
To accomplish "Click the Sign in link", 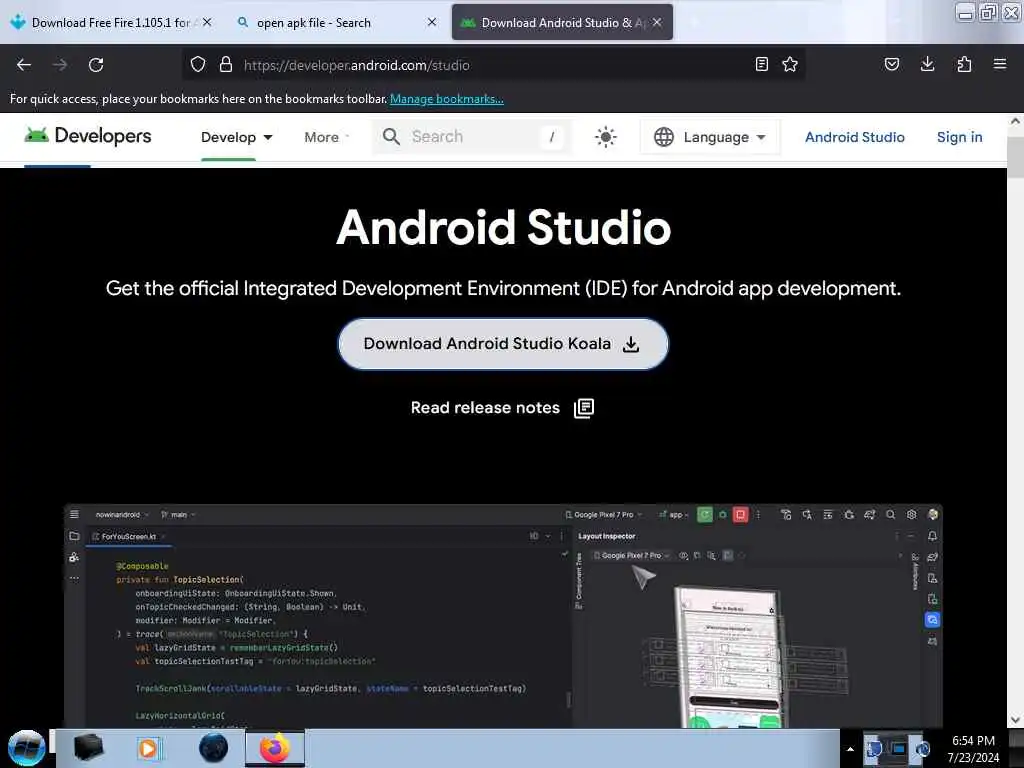I will (x=959, y=137).
